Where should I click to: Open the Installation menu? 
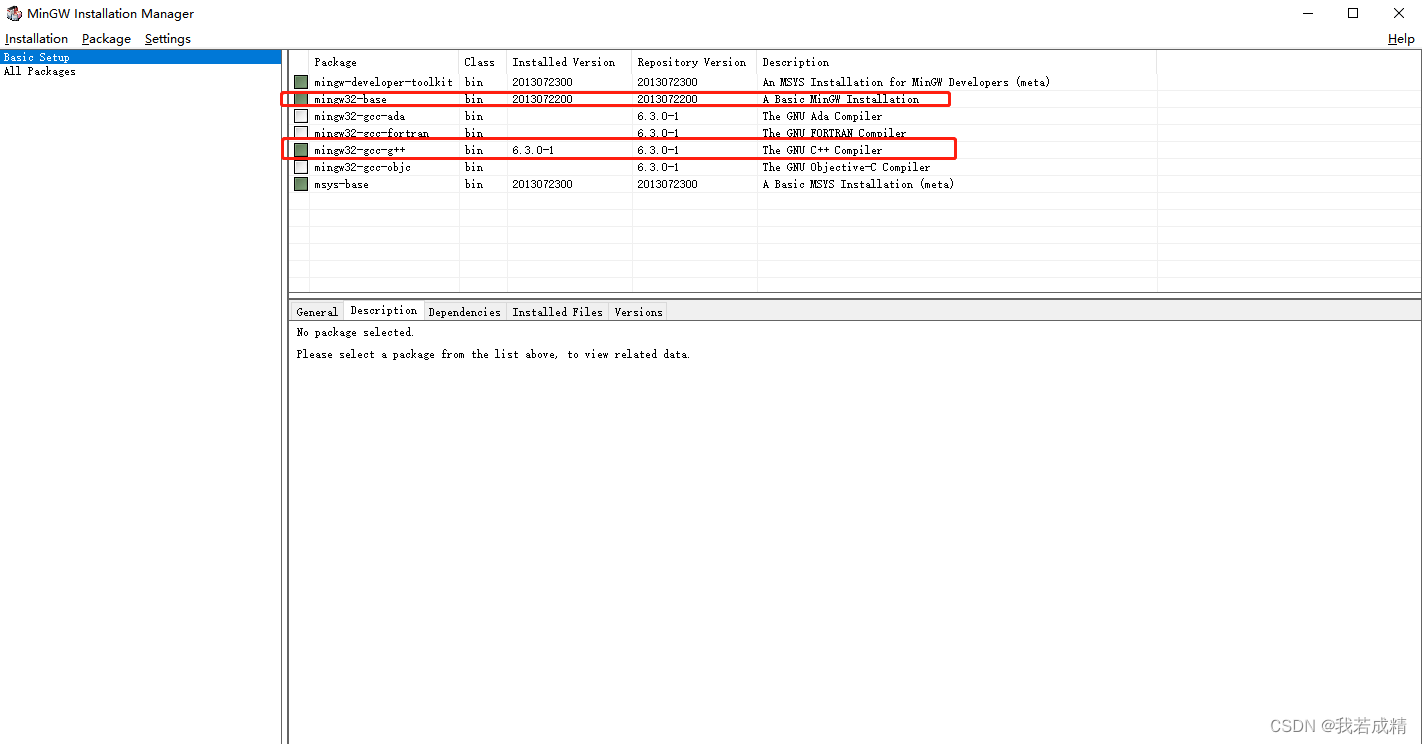point(36,38)
